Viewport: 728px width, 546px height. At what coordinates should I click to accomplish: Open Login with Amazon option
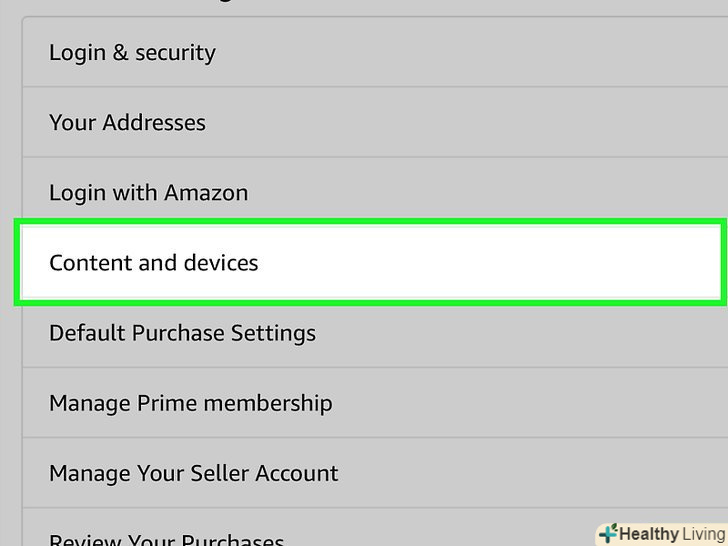[x=370, y=193]
